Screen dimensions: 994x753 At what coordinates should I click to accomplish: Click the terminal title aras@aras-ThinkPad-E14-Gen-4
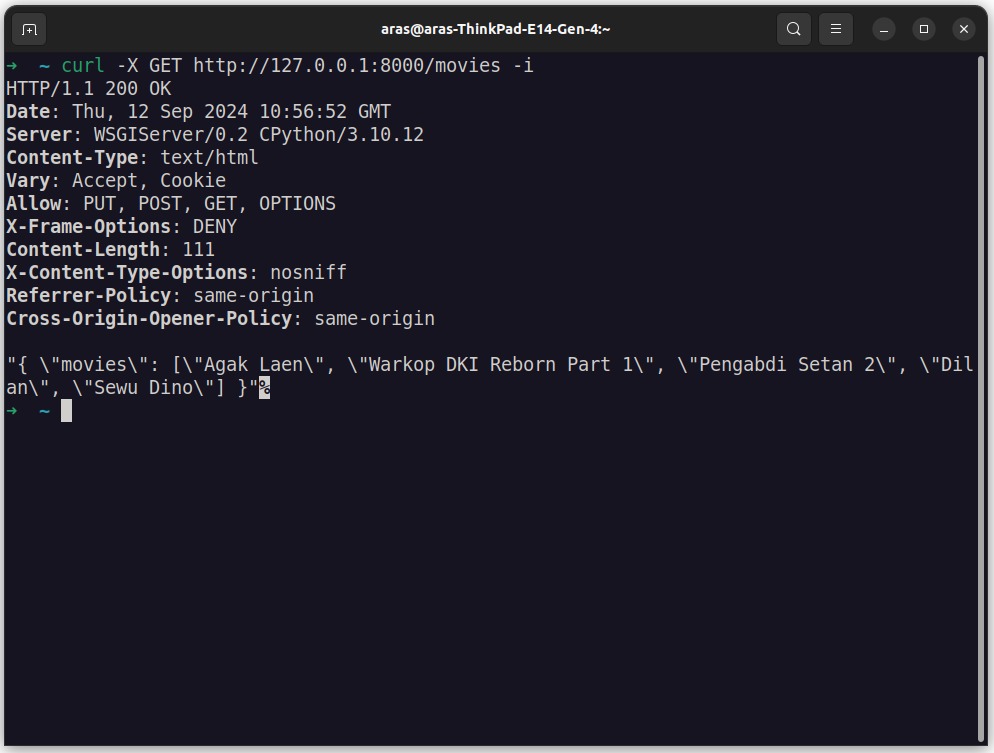(x=495, y=29)
